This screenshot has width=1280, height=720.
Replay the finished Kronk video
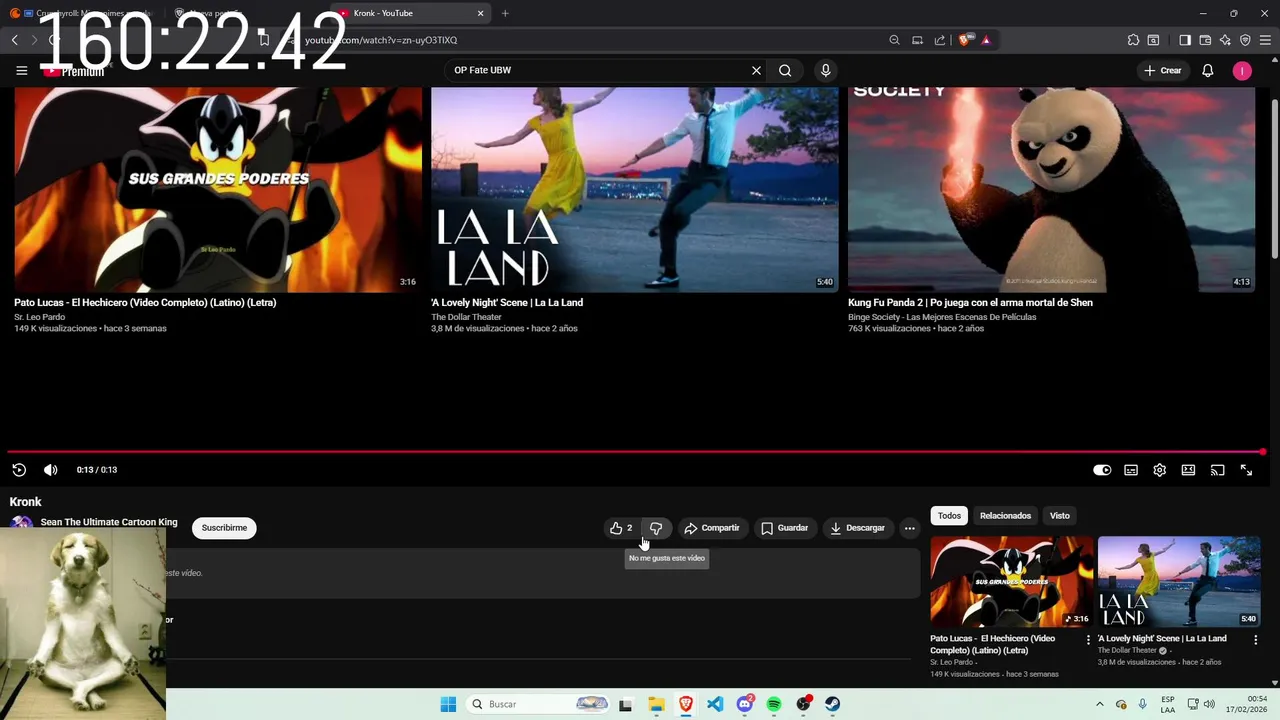19,470
